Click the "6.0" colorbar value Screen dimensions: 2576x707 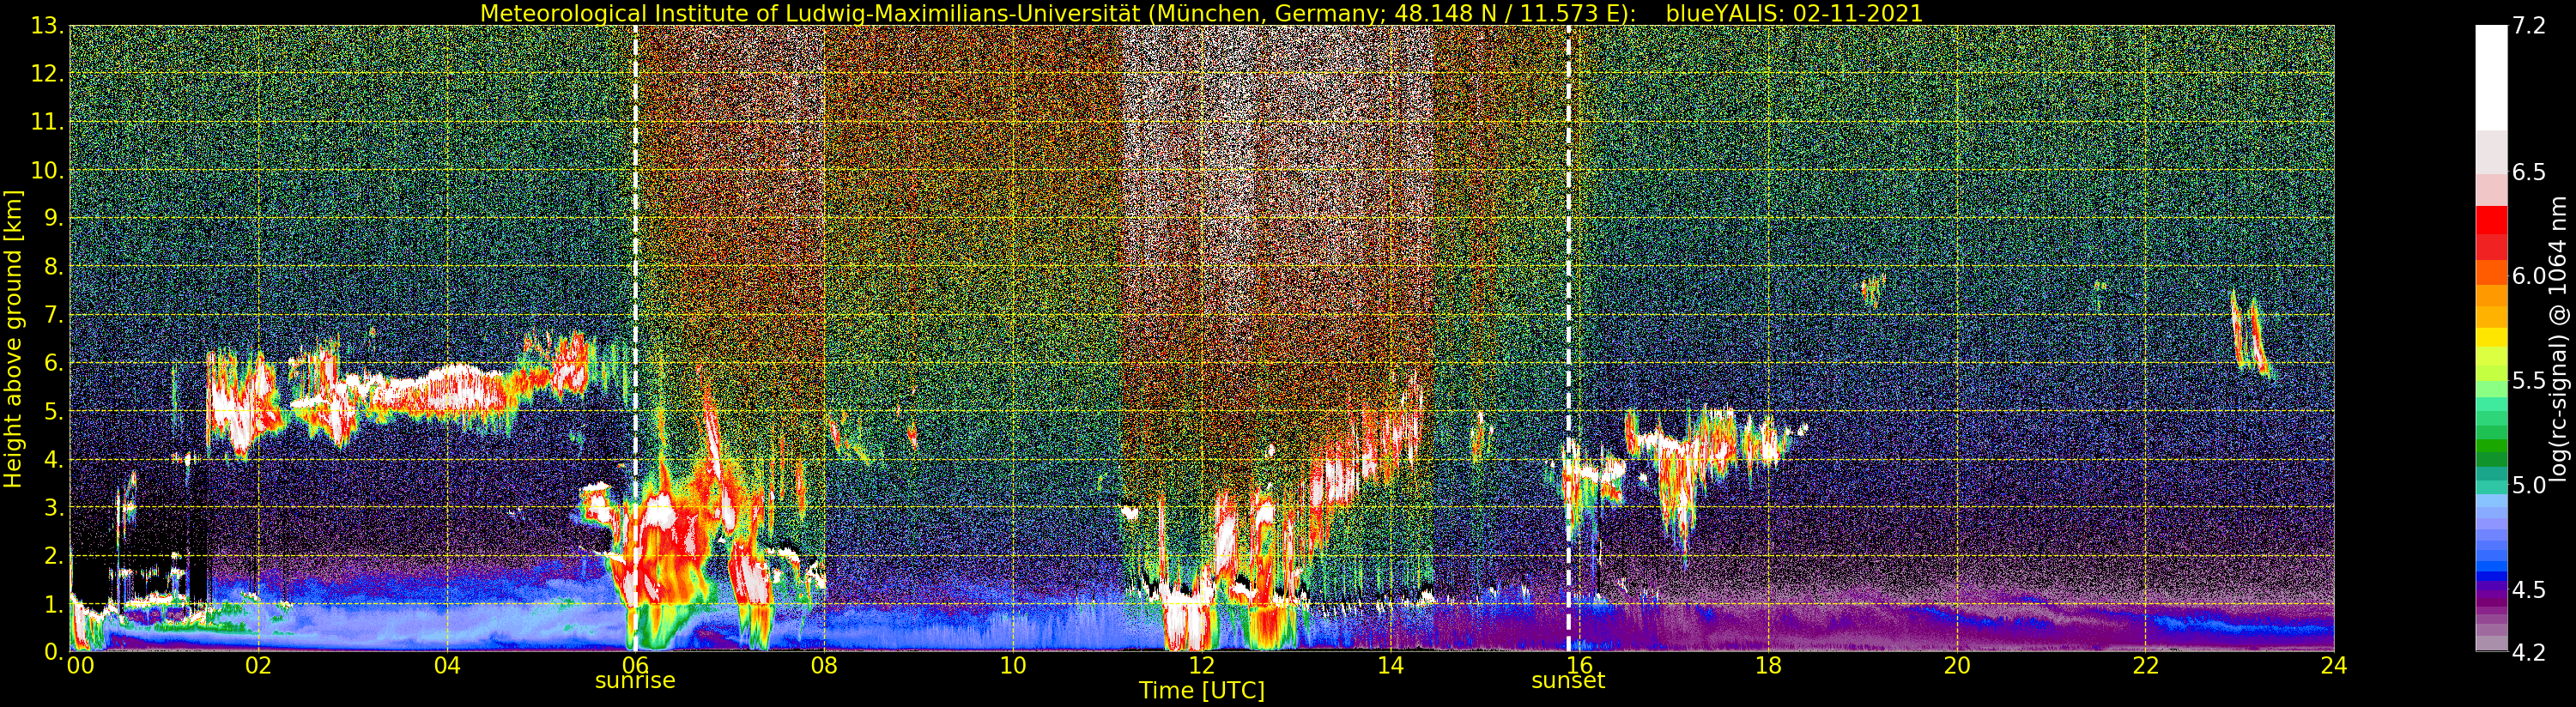[x=2529, y=276]
